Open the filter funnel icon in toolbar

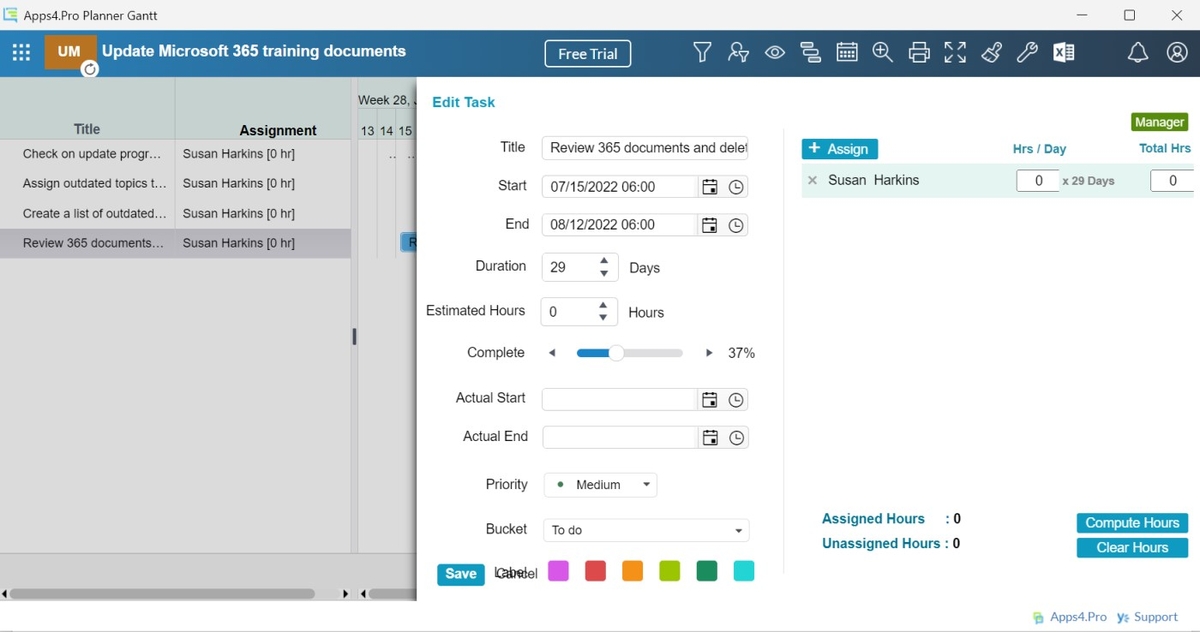(702, 52)
